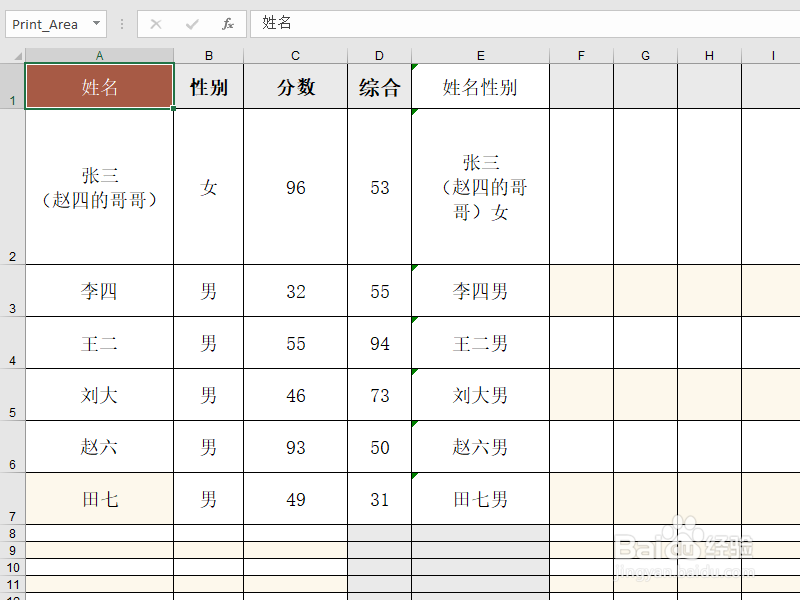Image resolution: width=800 pixels, height=600 pixels.
Task: Select column A header
Action: tap(99, 55)
